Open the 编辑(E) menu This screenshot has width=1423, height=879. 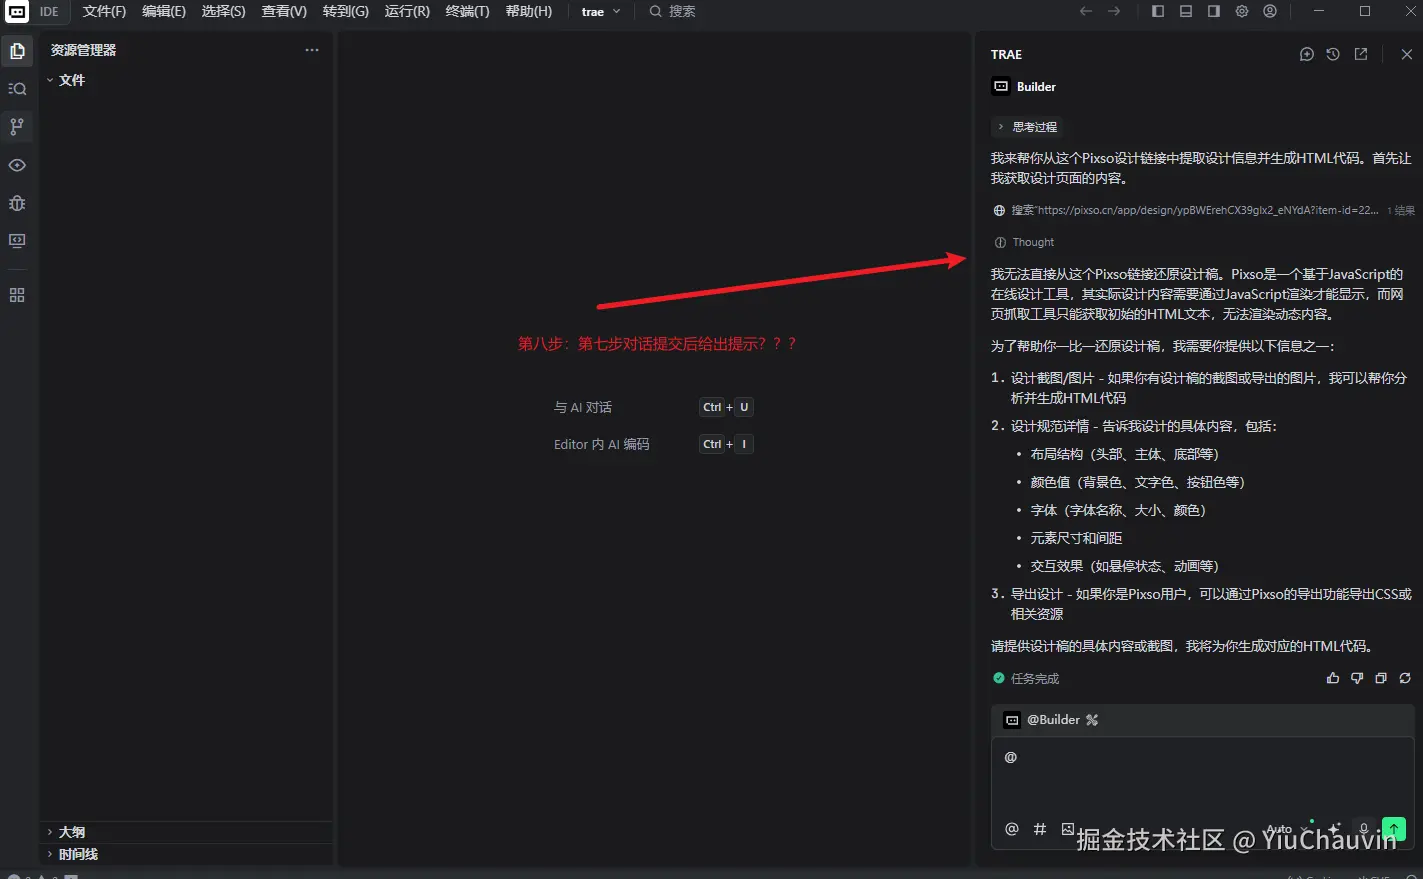[x=164, y=11]
